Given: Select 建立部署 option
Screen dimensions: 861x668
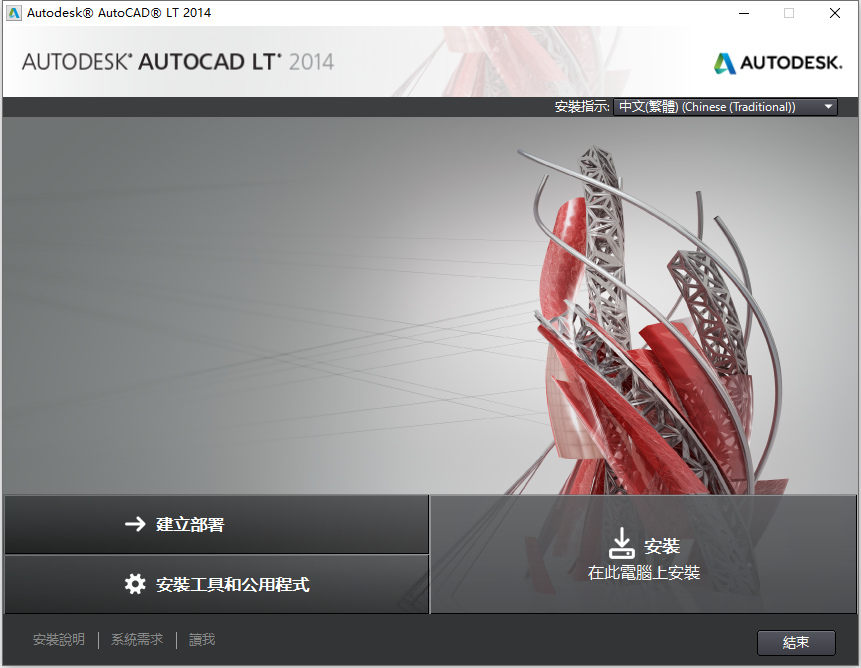Looking at the screenshot, I should 216,524.
